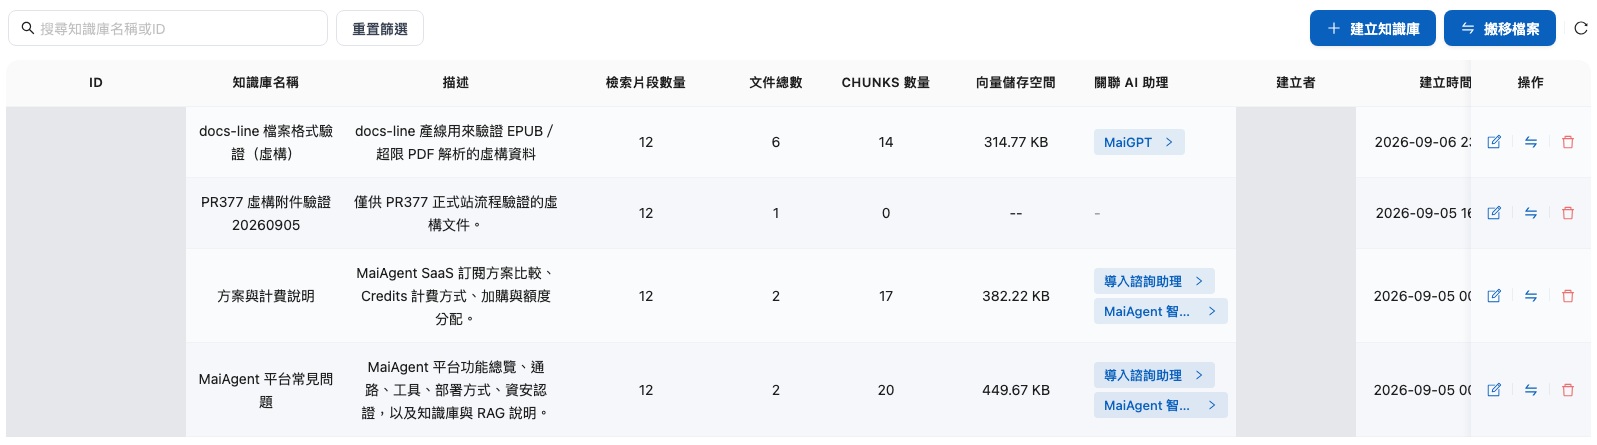The height and width of the screenshot is (445, 1597).
Task: Click the 重置篩選 button
Action: click(380, 28)
